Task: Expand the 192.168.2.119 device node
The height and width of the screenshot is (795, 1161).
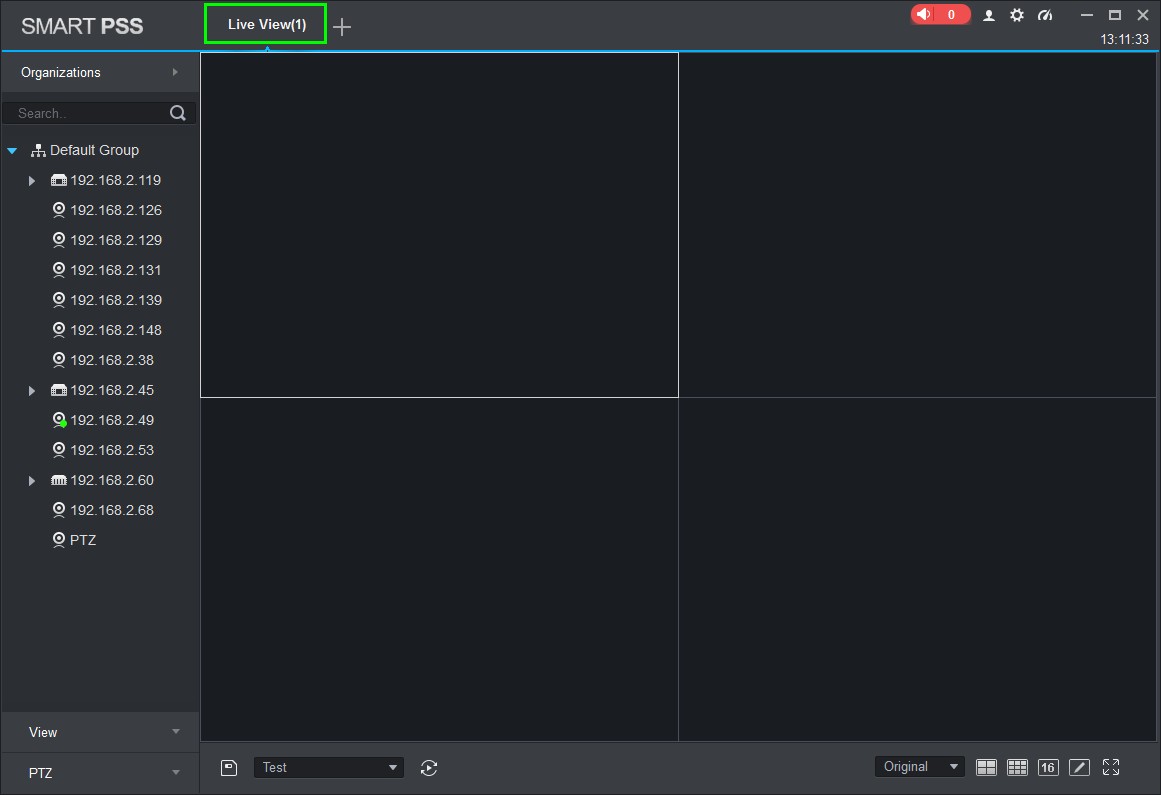Action: point(32,181)
